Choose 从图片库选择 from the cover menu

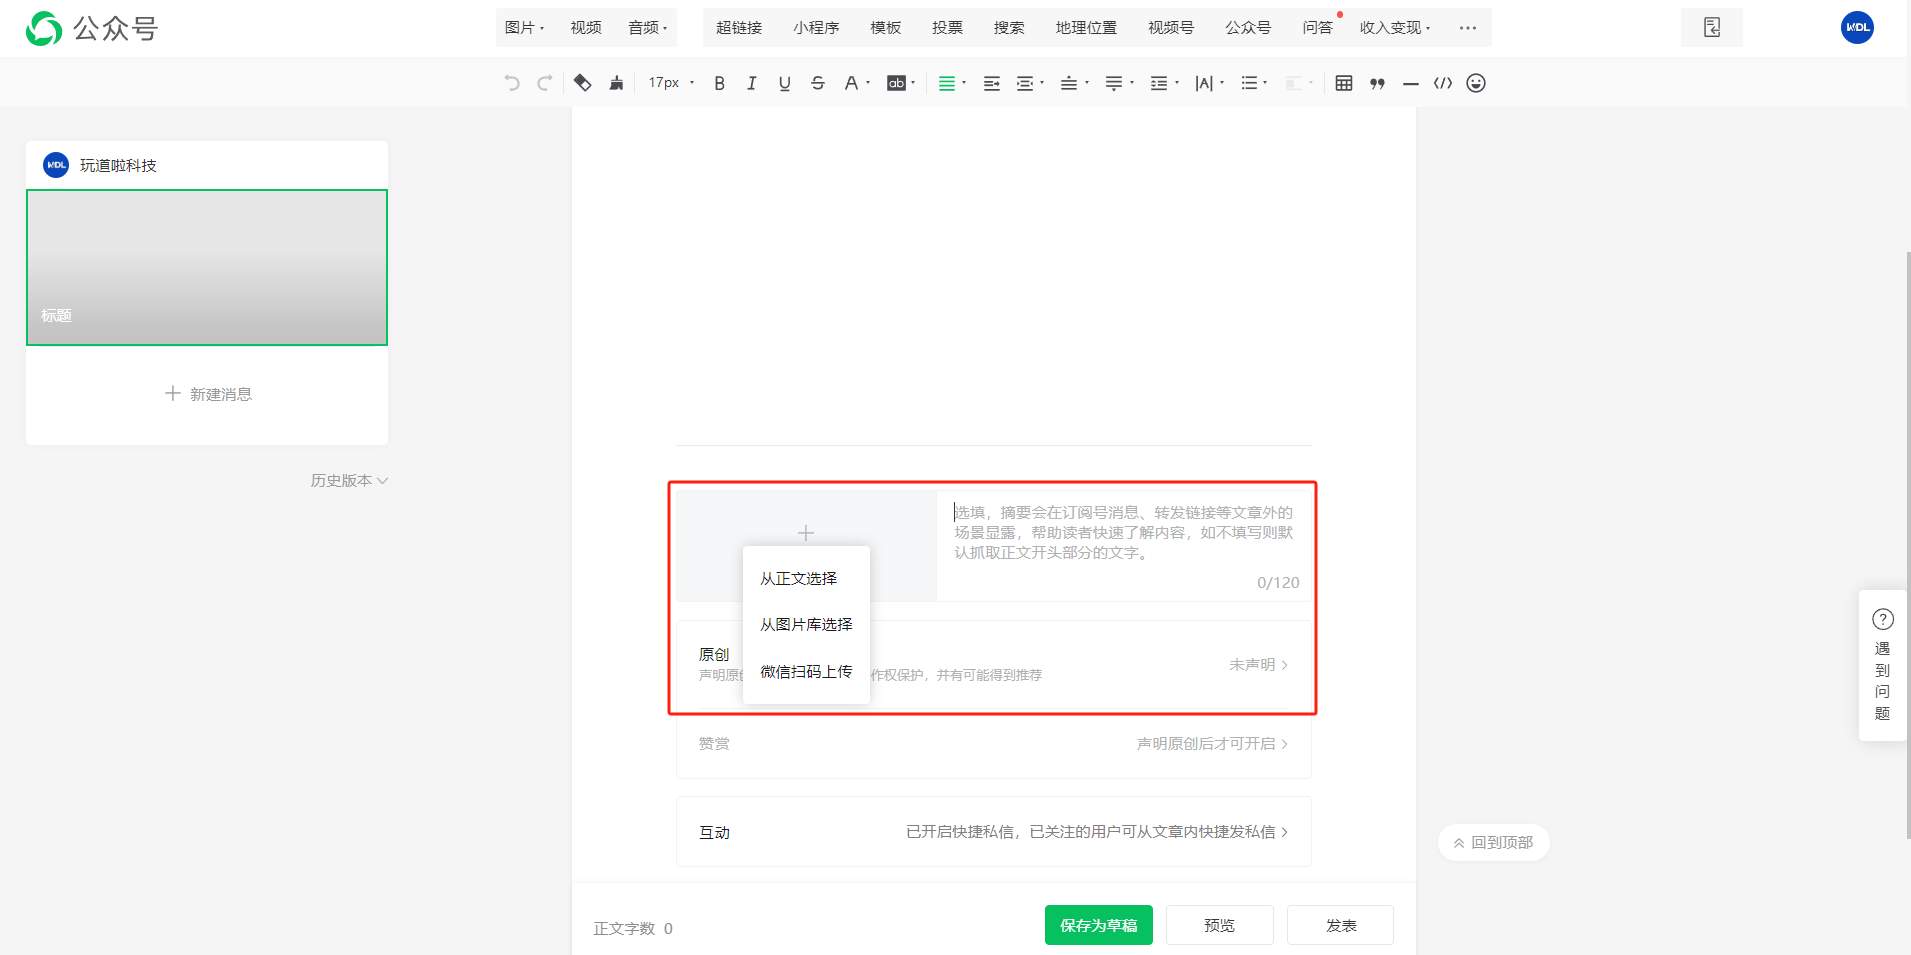click(806, 624)
